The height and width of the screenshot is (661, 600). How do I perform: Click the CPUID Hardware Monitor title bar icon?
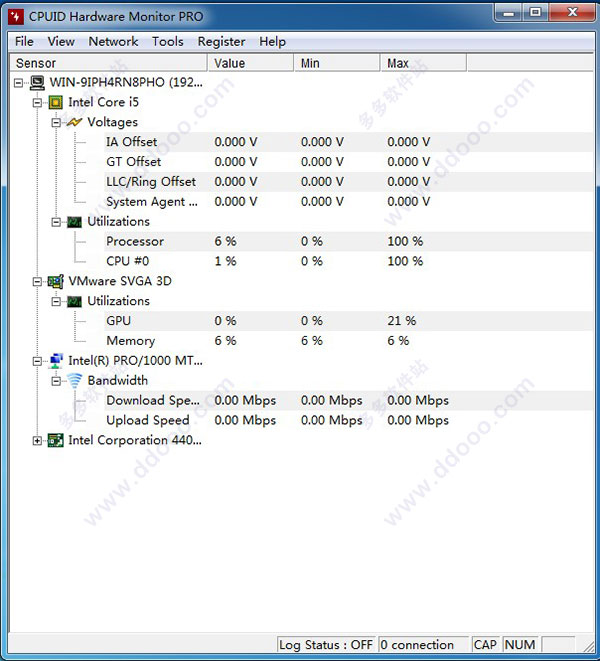click(x=16, y=17)
